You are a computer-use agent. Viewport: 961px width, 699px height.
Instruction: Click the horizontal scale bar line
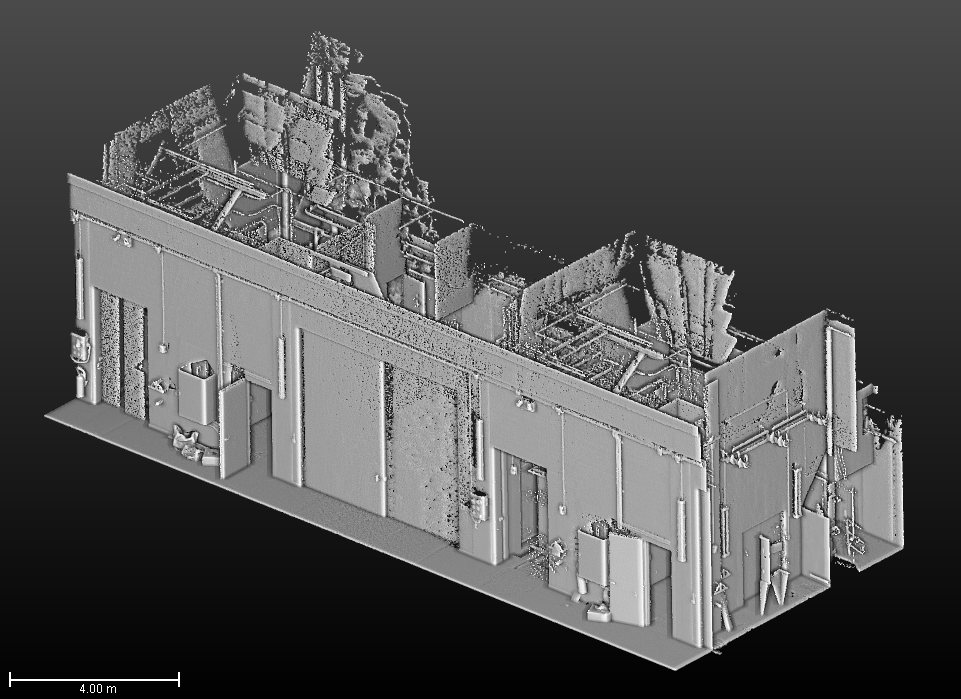click(94, 679)
